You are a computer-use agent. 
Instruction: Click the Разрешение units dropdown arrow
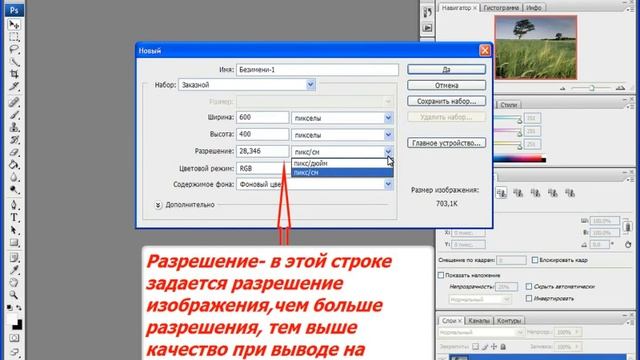[x=388, y=151]
